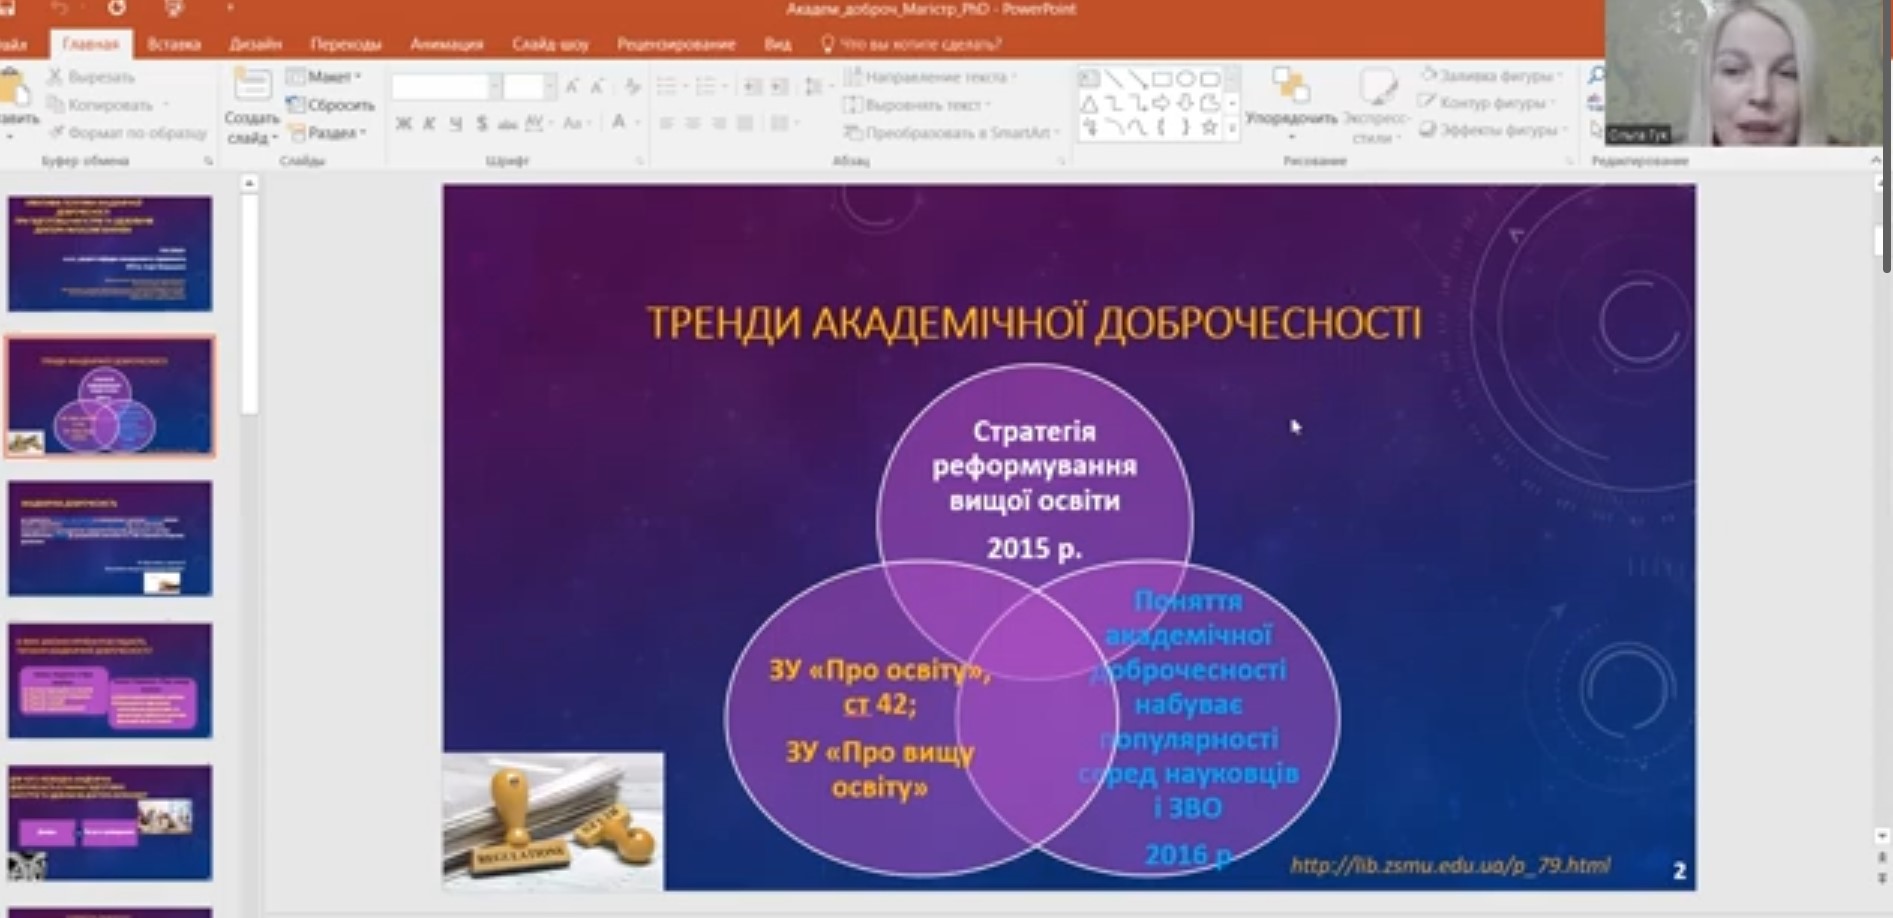The height and width of the screenshot is (918, 1893).
Task: Click the New Slide (Создать слайд) icon
Action: [x=252, y=85]
